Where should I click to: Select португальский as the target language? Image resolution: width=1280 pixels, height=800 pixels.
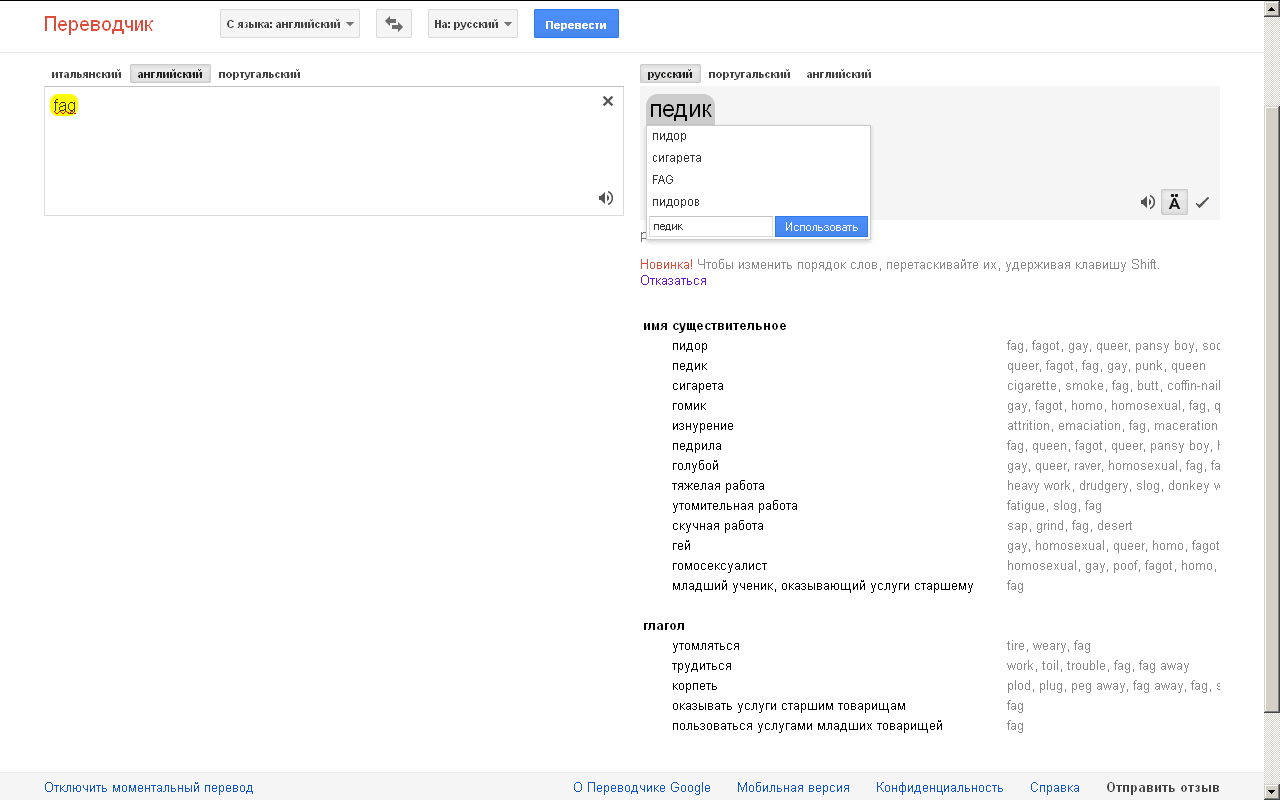(749, 74)
